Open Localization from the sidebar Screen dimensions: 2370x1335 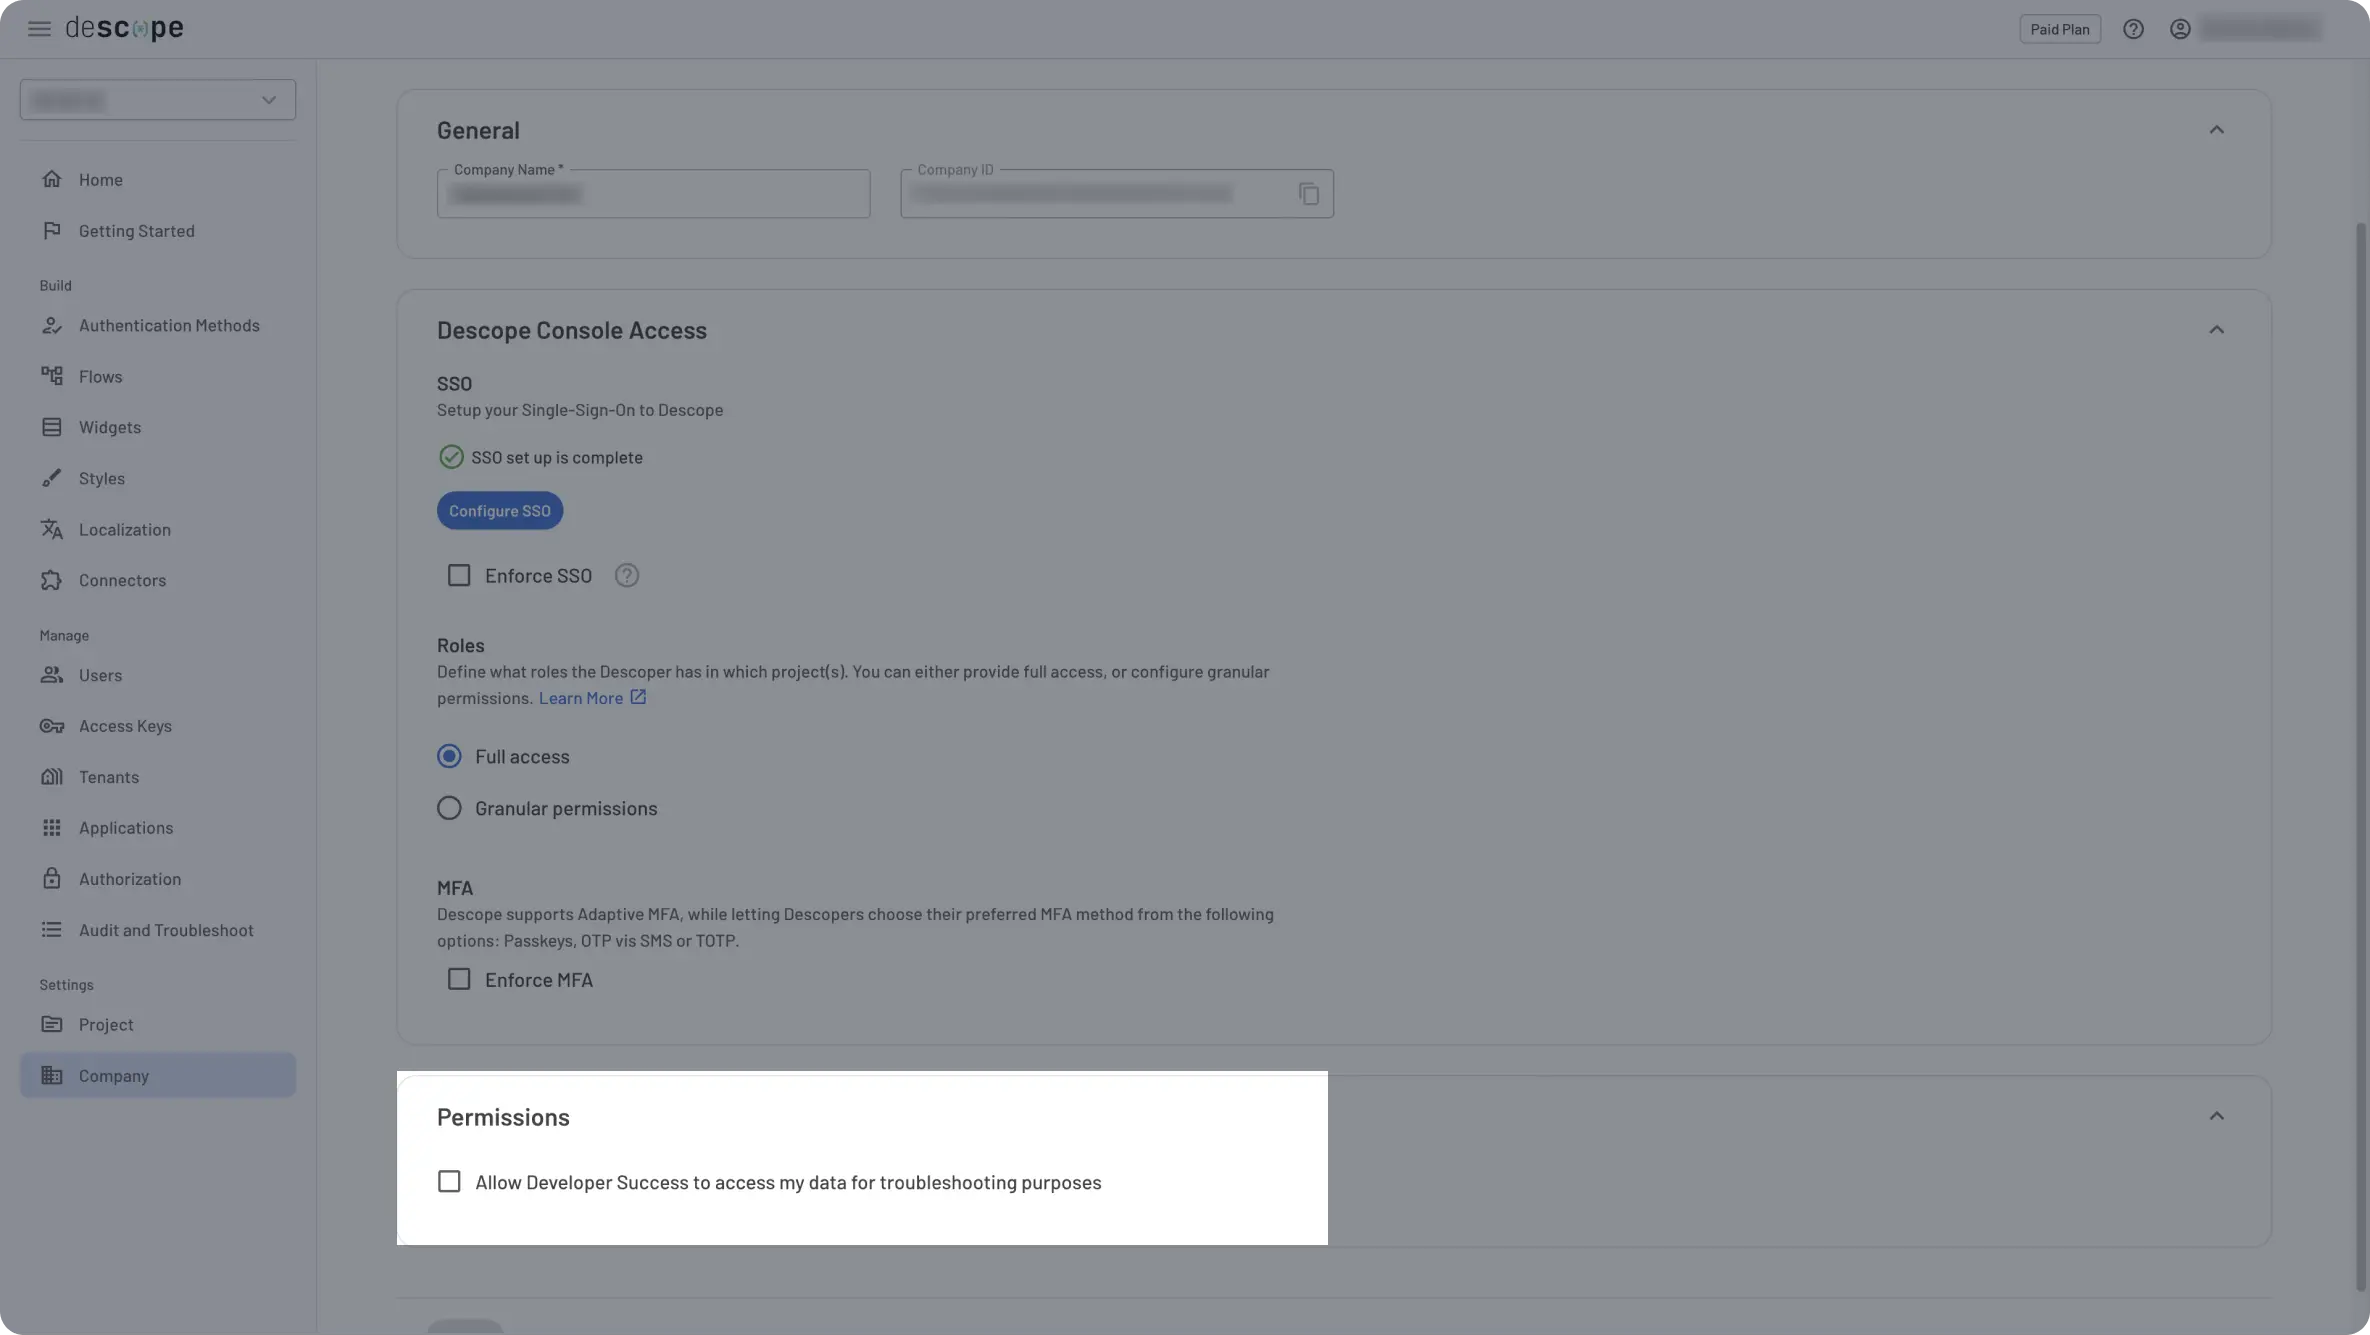pyautogui.click(x=124, y=530)
